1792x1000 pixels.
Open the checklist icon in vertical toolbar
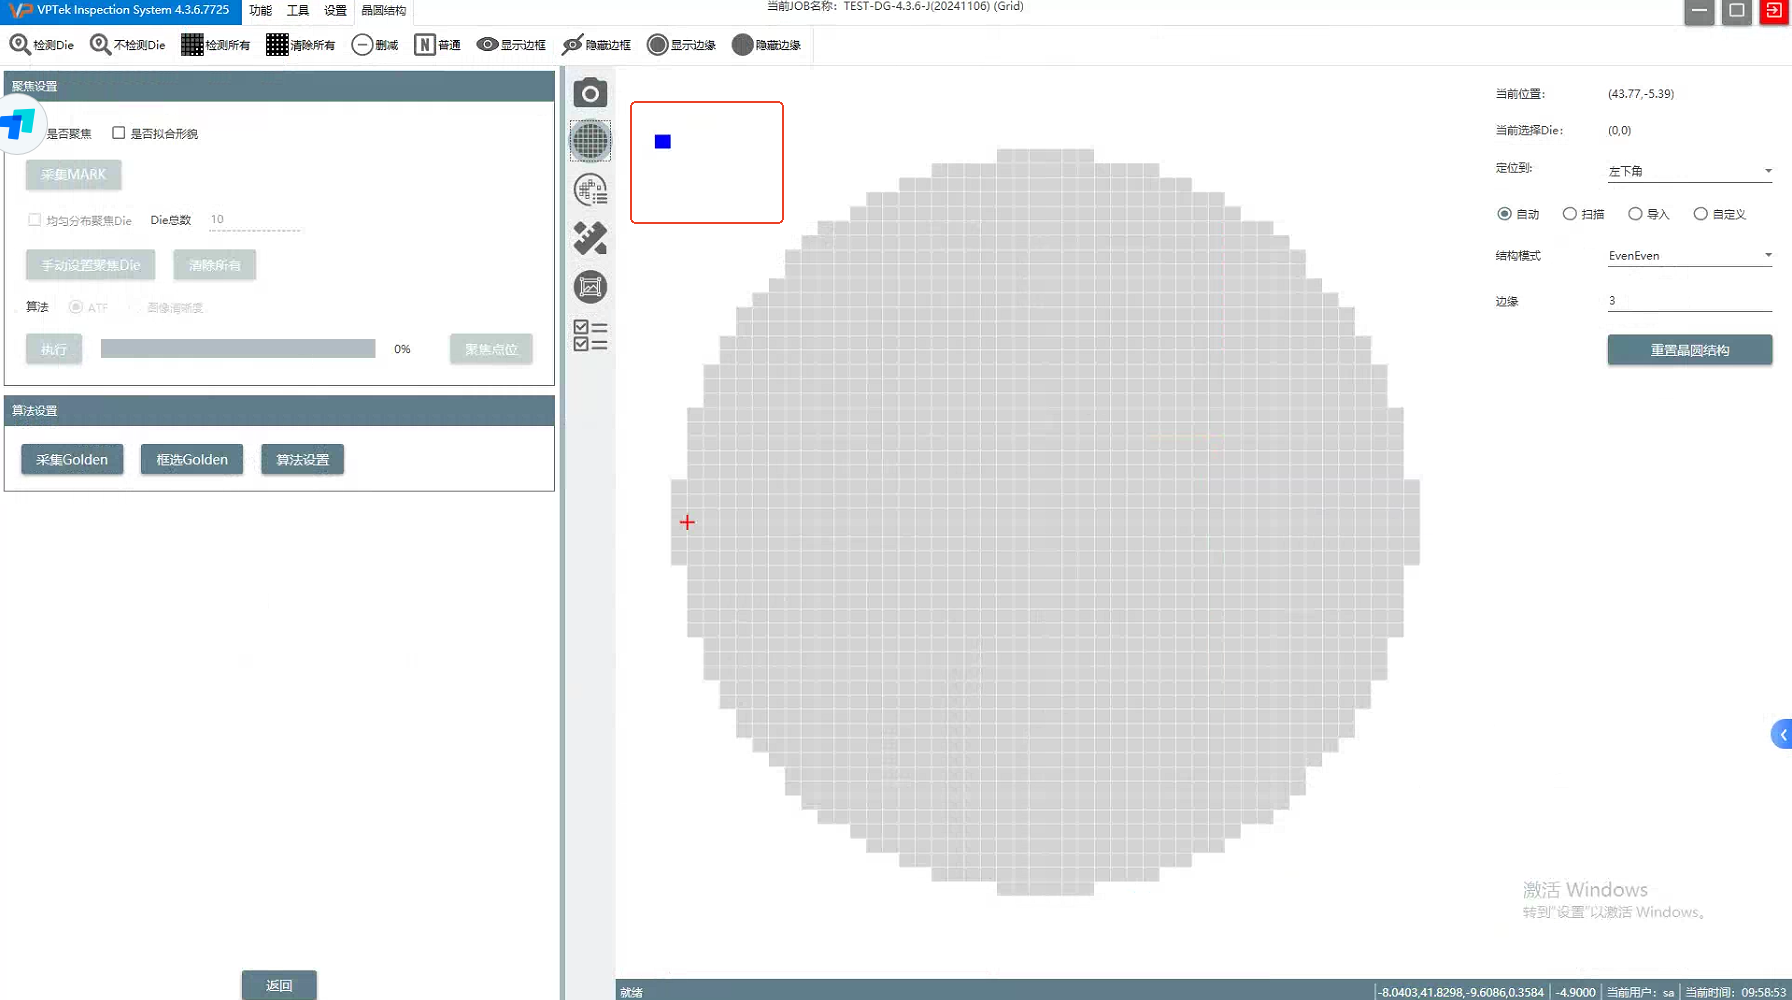[x=590, y=335]
